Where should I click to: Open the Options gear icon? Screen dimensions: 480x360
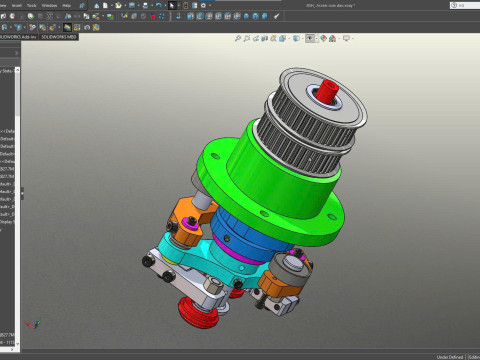point(203,6)
